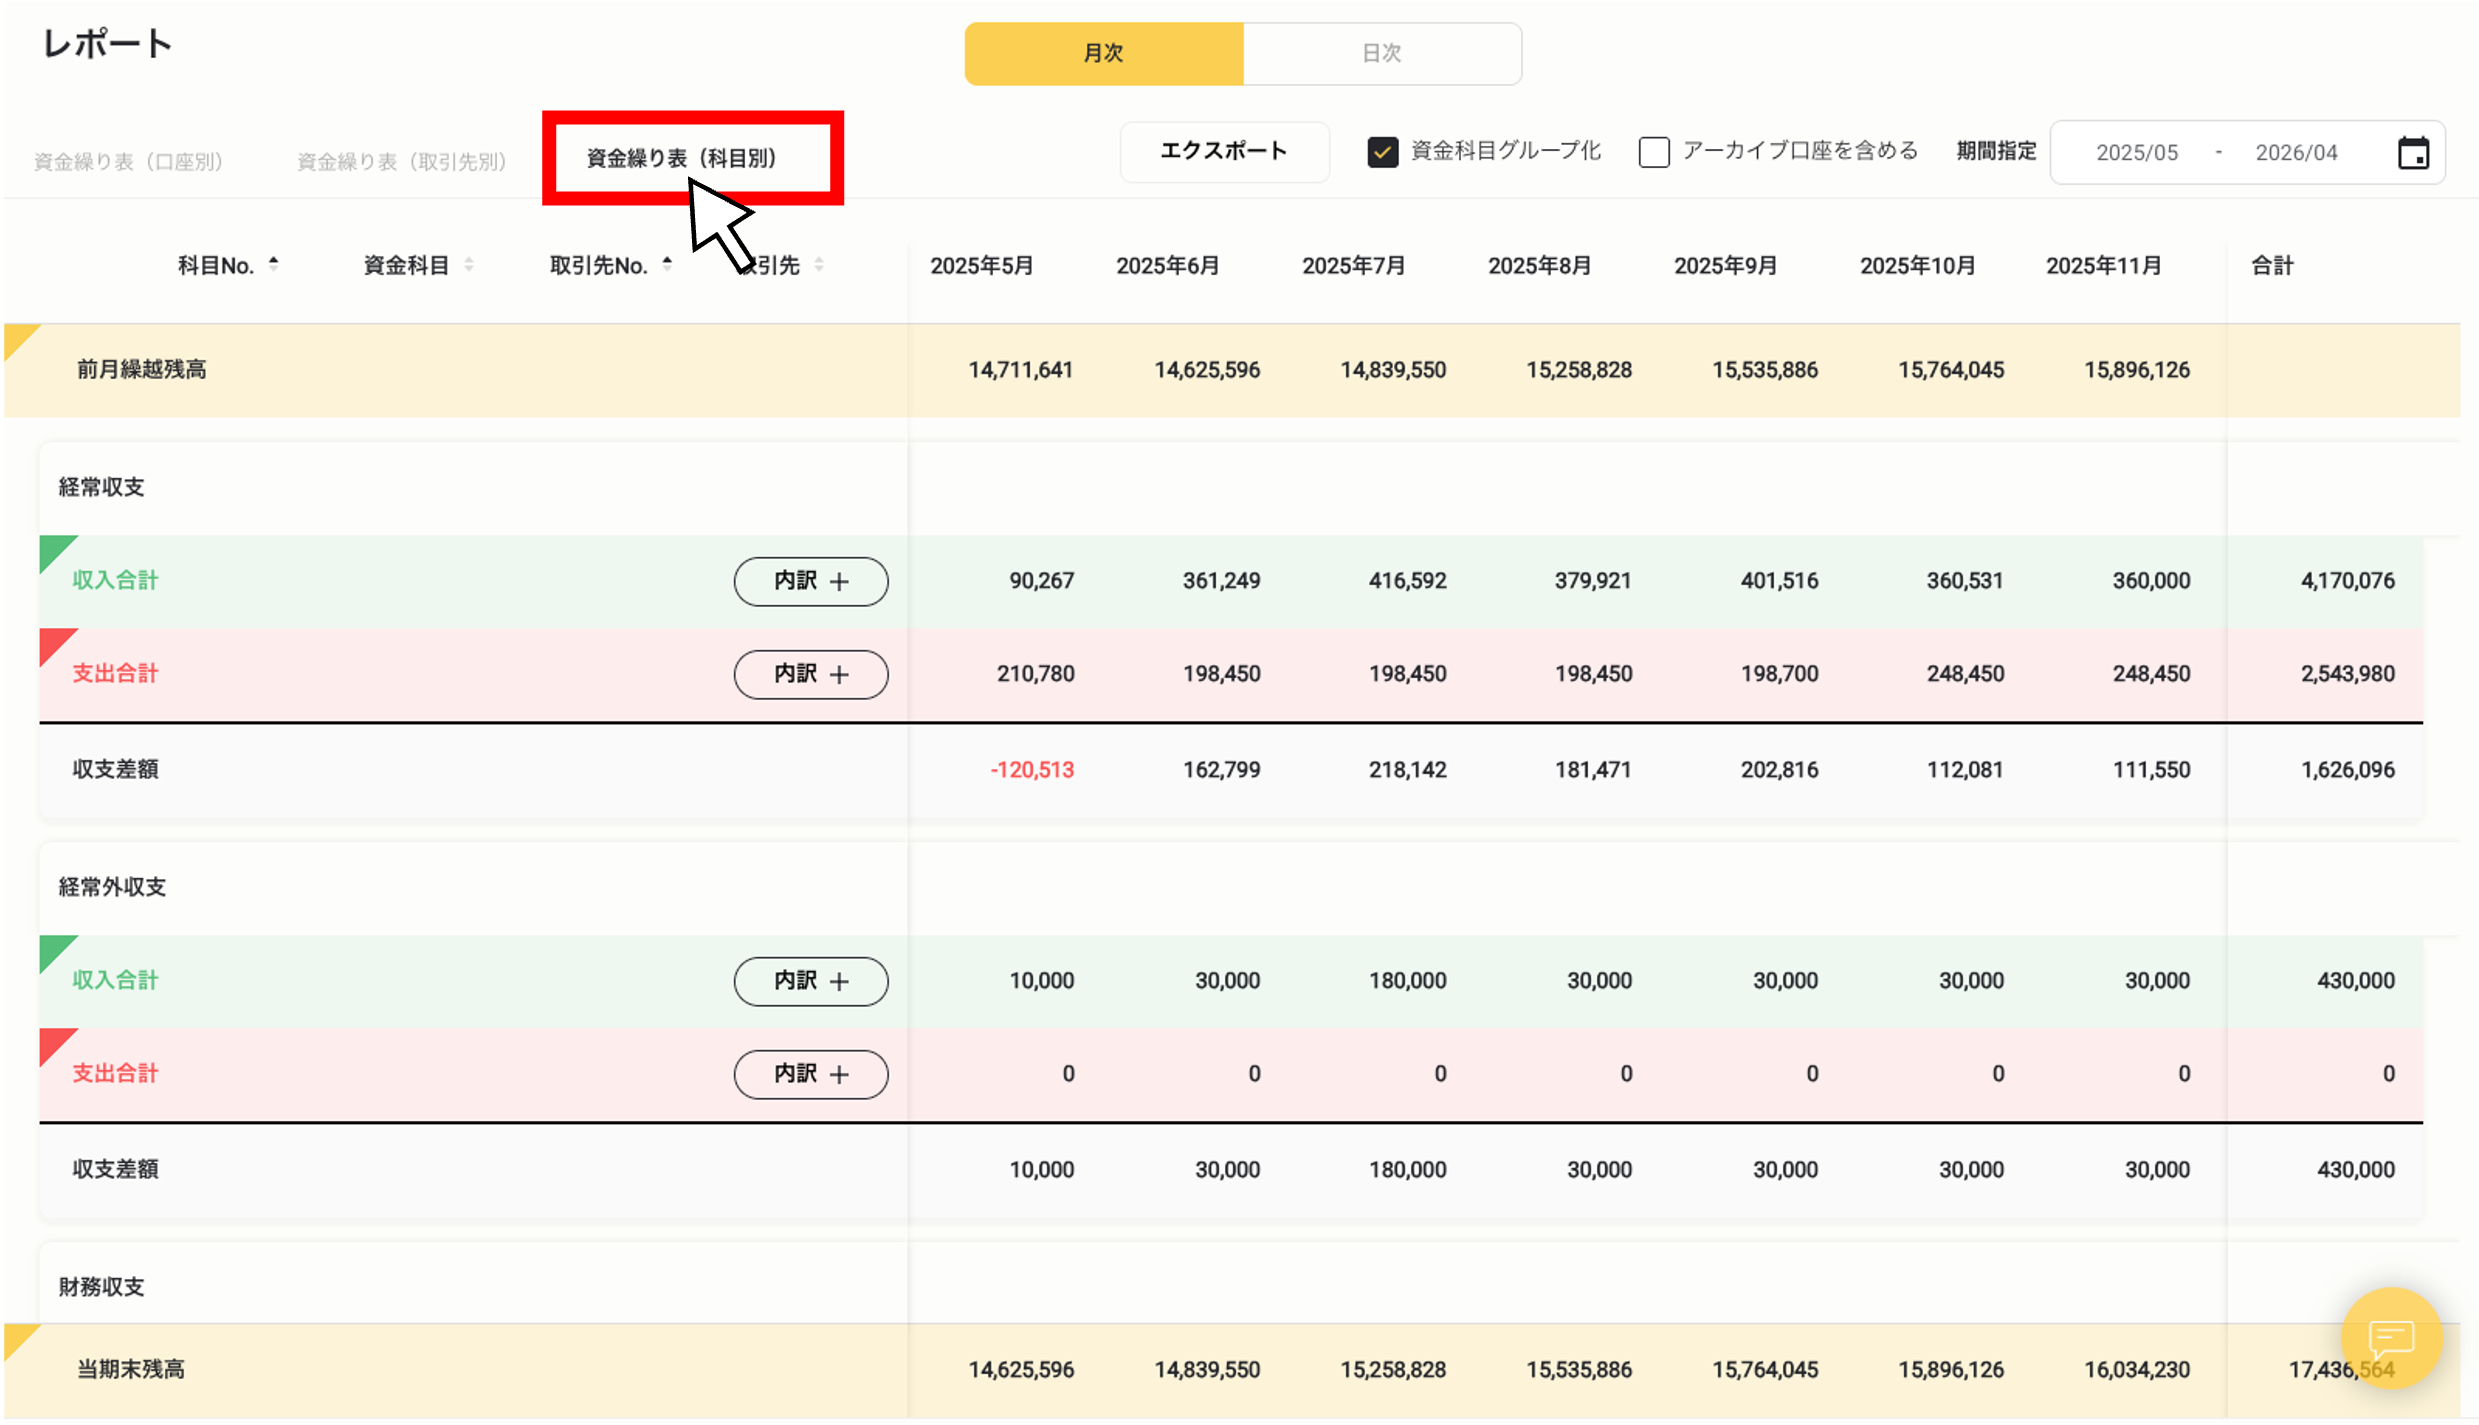2479x1425 pixels.
Task: Sort by 取引先No. column arrow
Action: pyautogui.click(x=667, y=264)
